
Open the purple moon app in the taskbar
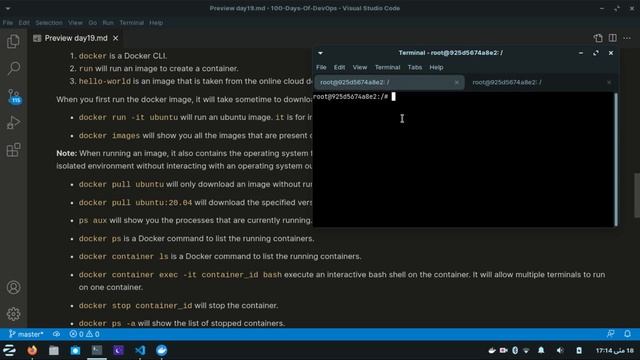point(118,350)
